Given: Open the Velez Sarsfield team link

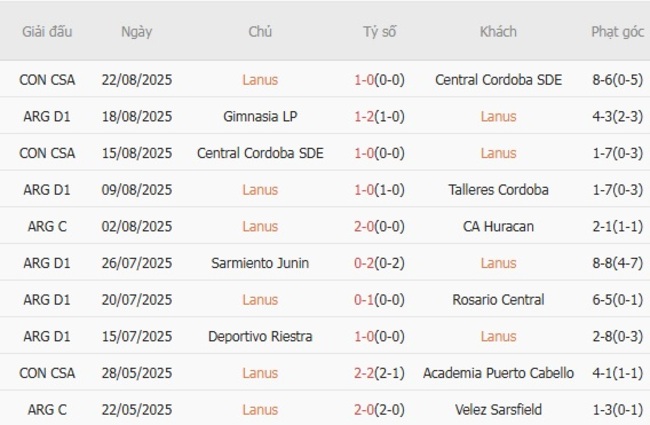Looking at the screenshot, I should 498,410.
